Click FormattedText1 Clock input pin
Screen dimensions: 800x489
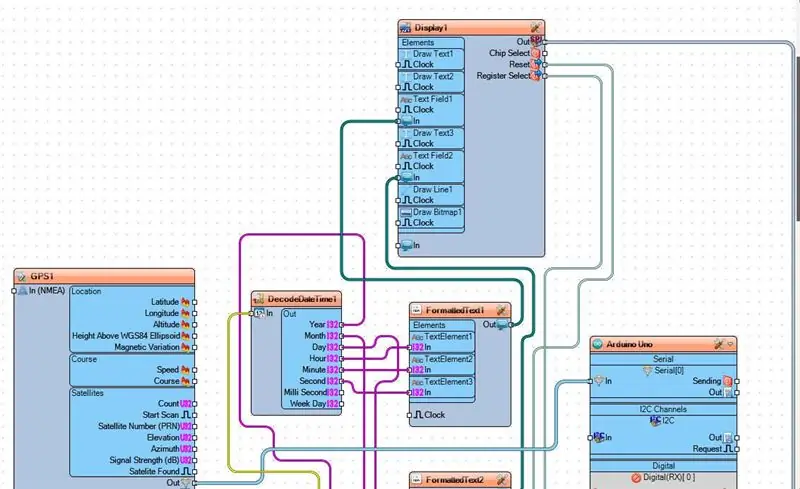[x=409, y=415]
